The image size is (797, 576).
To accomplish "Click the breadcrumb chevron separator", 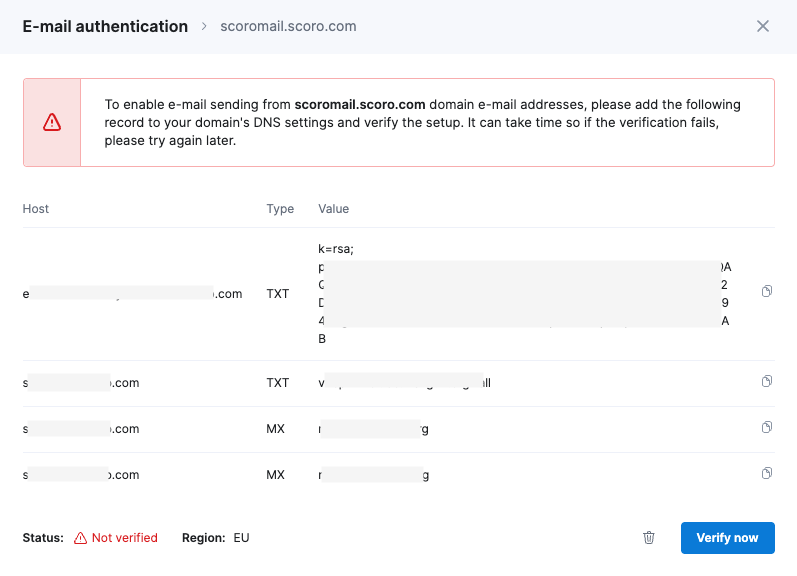I will (x=204, y=26).
